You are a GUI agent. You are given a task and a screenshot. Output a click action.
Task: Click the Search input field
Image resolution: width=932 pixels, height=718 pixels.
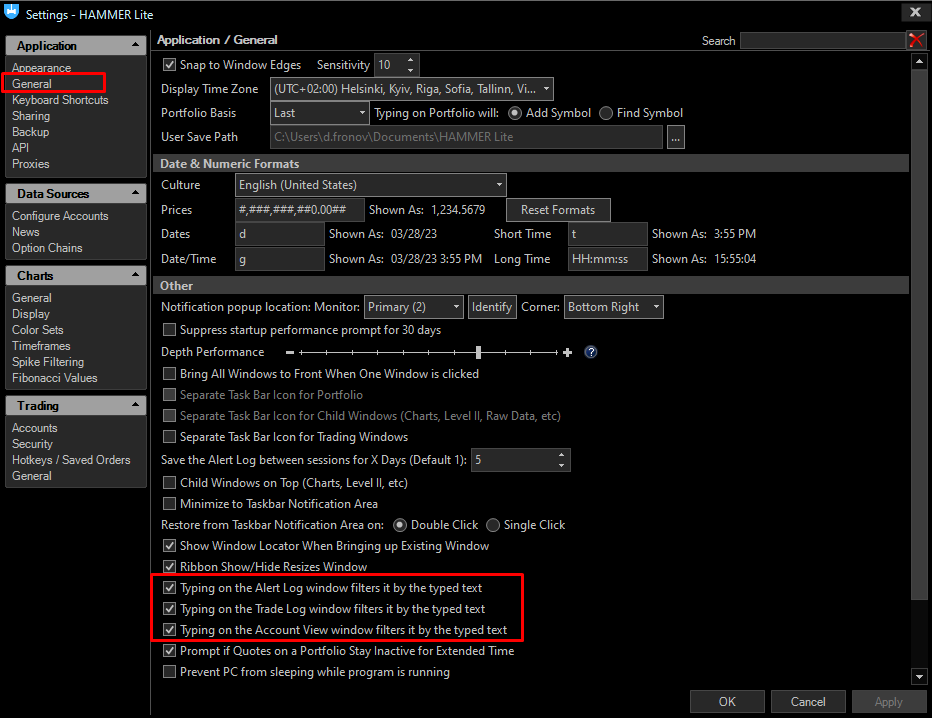(x=823, y=40)
